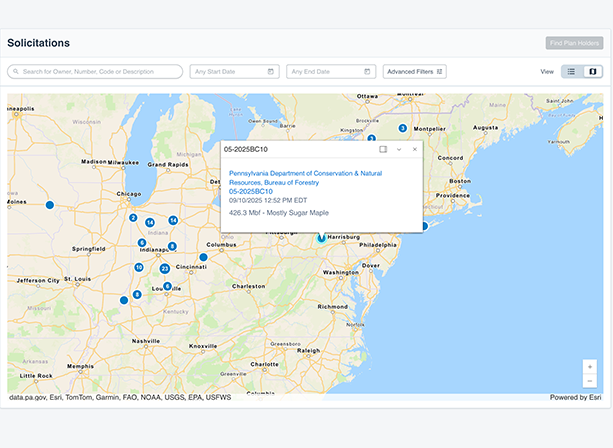
Task: Click the Find Plan Holders button
Action: pos(573,43)
